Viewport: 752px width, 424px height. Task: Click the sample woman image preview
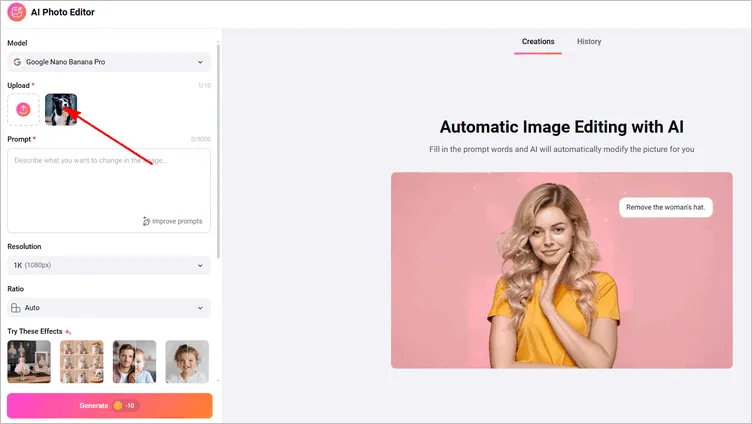[562, 271]
